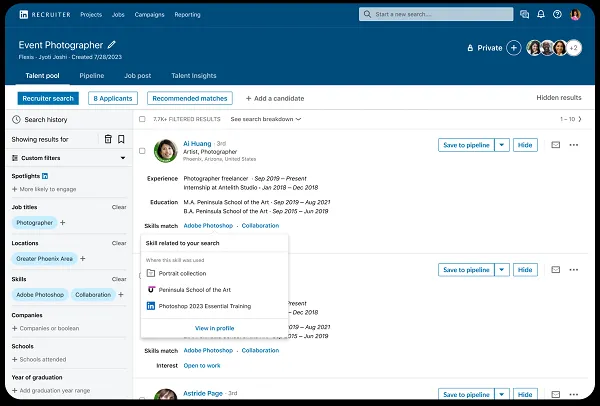Click the LinkedIn Recruiter logo

click(45, 15)
